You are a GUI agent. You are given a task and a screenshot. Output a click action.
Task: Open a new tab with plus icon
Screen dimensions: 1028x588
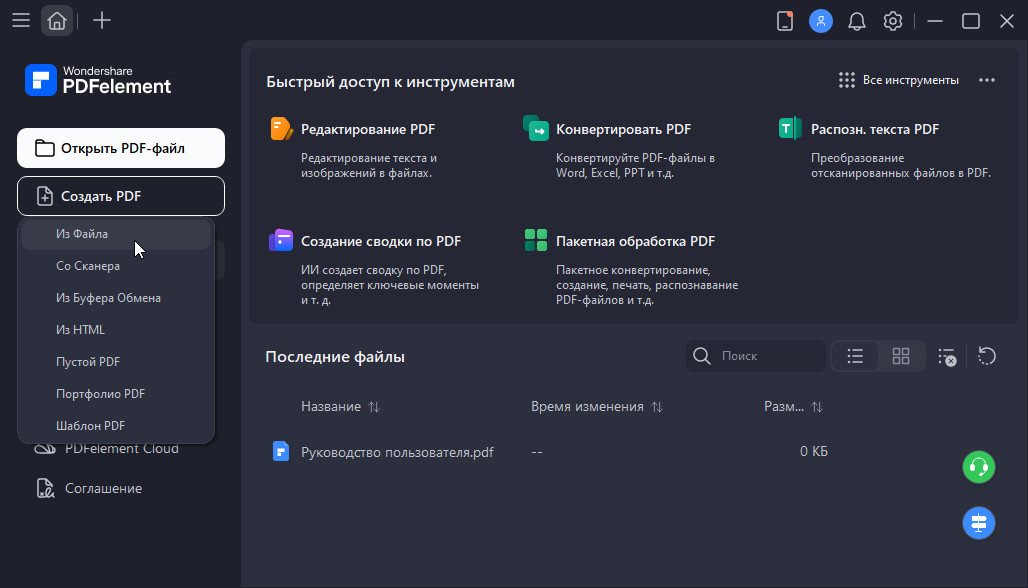[x=101, y=21]
